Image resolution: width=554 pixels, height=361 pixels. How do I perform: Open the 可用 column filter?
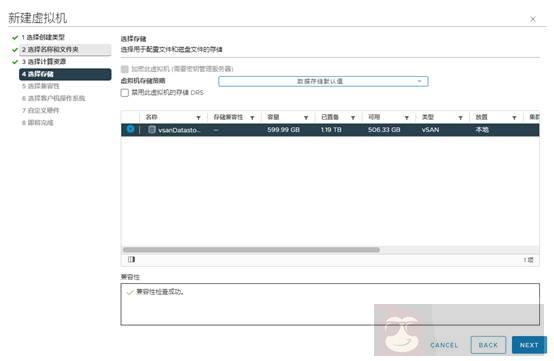coord(407,118)
